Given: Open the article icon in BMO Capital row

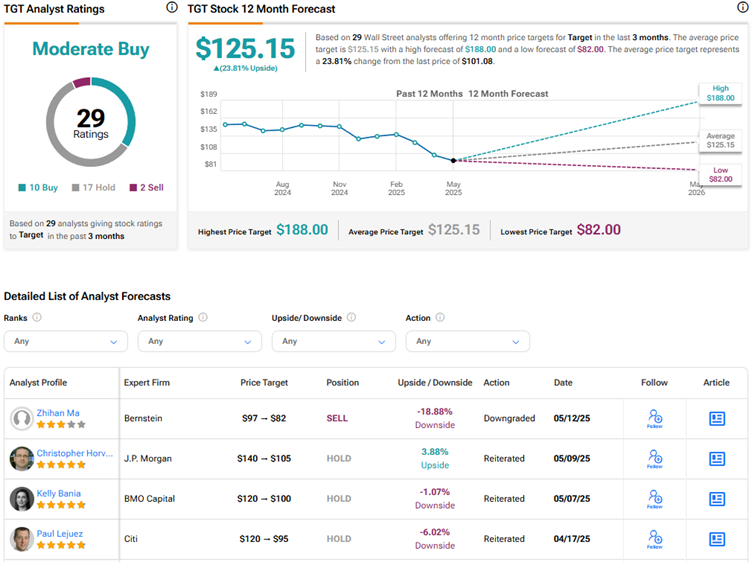Looking at the screenshot, I should [717, 499].
